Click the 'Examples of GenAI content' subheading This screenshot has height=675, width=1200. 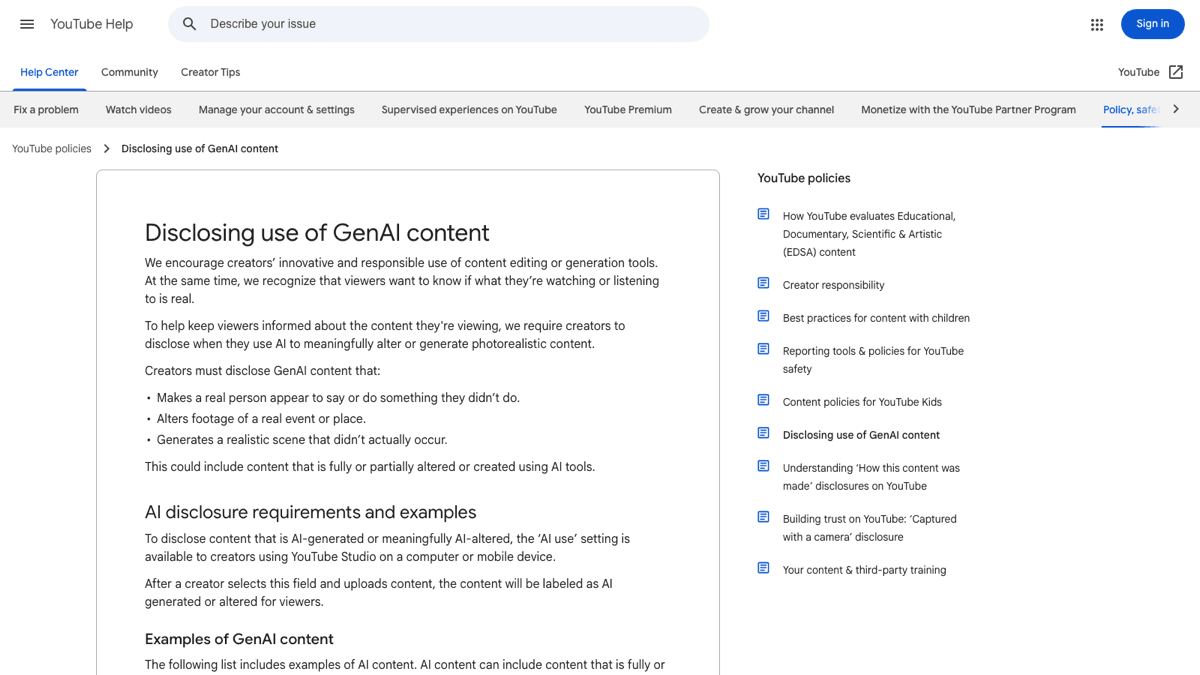click(239, 639)
